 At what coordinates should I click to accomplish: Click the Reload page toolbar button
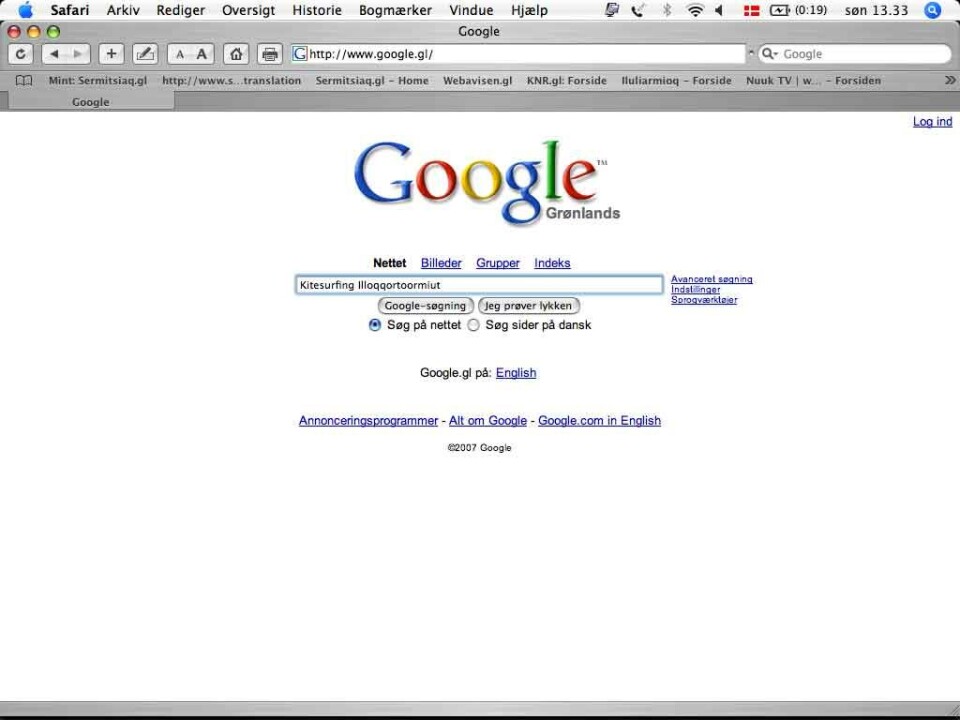[20, 54]
